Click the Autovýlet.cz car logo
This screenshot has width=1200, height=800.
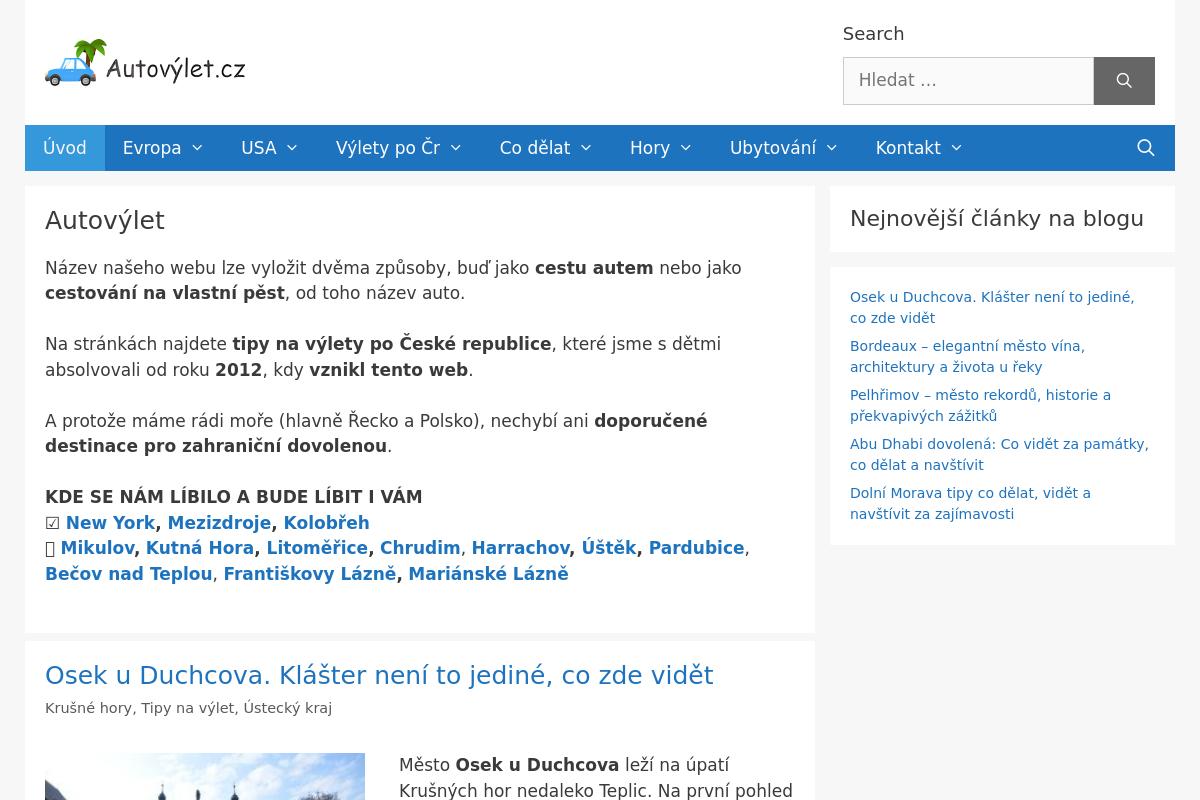tap(145, 64)
